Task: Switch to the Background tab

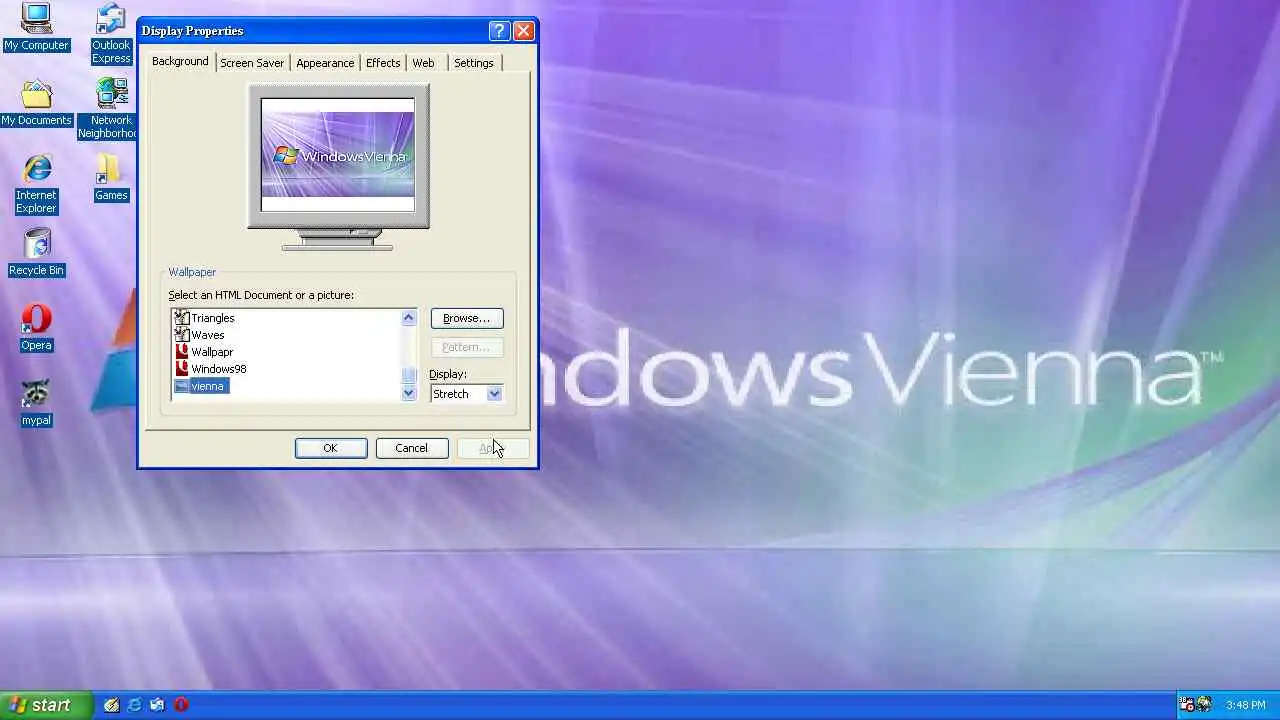Action: 180,61
